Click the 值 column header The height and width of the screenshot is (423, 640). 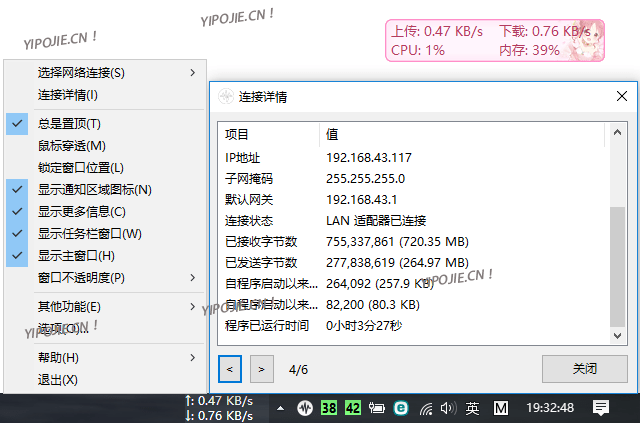(x=462, y=134)
